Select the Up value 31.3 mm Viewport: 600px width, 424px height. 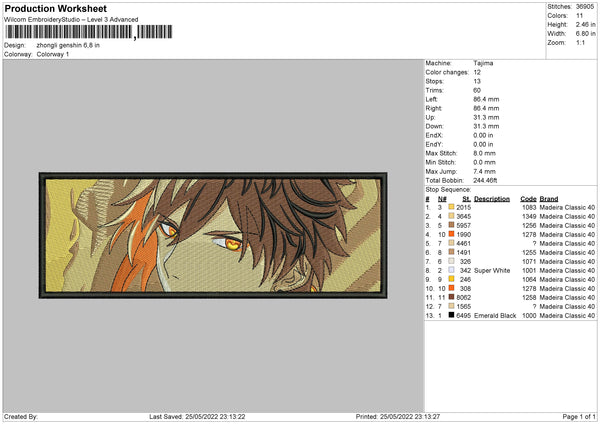486,117
